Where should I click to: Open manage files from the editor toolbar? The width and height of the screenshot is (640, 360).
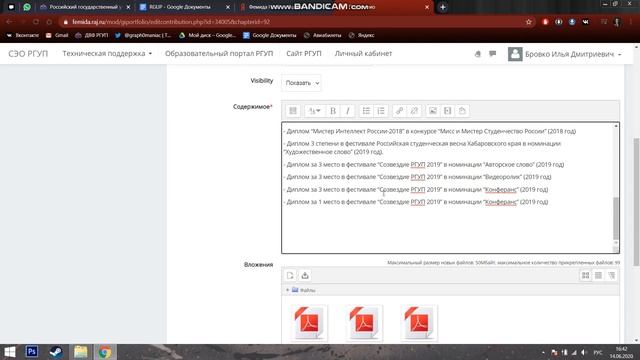pyautogui.click(x=462, y=111)
